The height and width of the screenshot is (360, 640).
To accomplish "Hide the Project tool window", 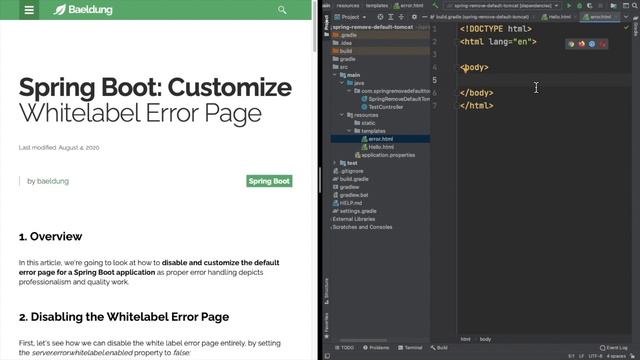I will click(424, 17).
